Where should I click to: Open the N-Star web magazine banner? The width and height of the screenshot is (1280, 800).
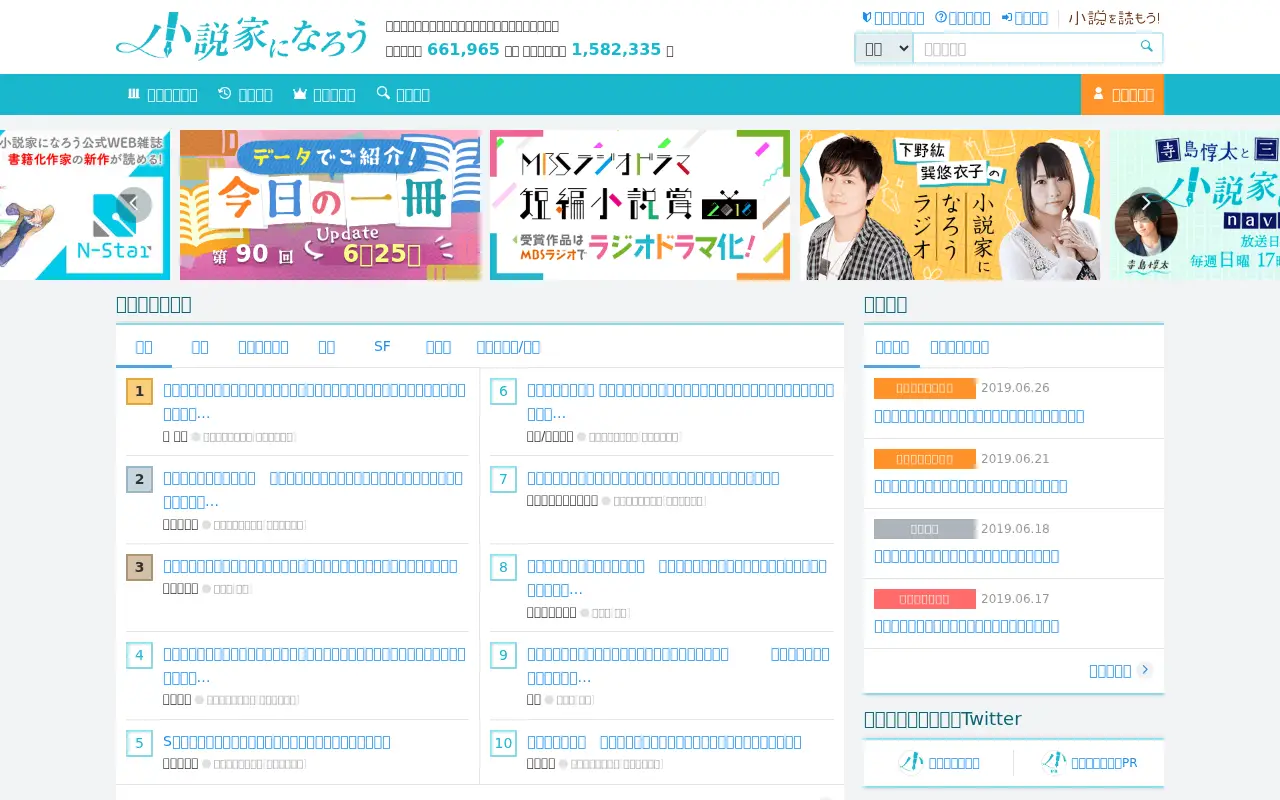(x=85, y=205)
